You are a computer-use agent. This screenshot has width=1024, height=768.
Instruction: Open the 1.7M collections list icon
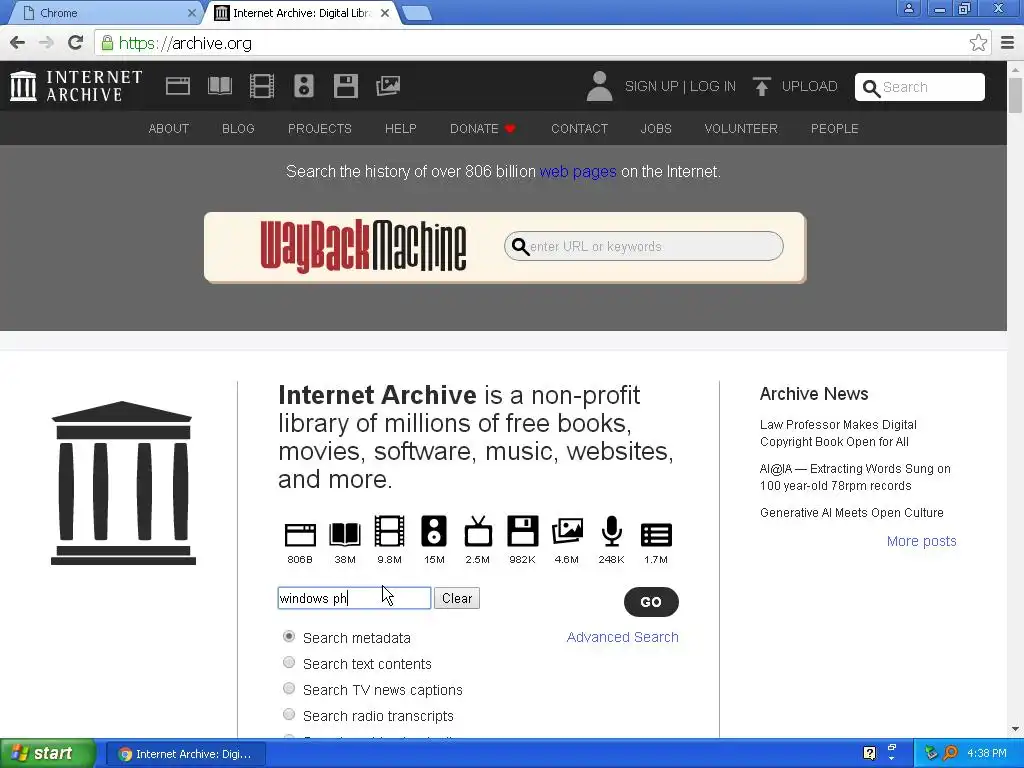pos(656,534)
